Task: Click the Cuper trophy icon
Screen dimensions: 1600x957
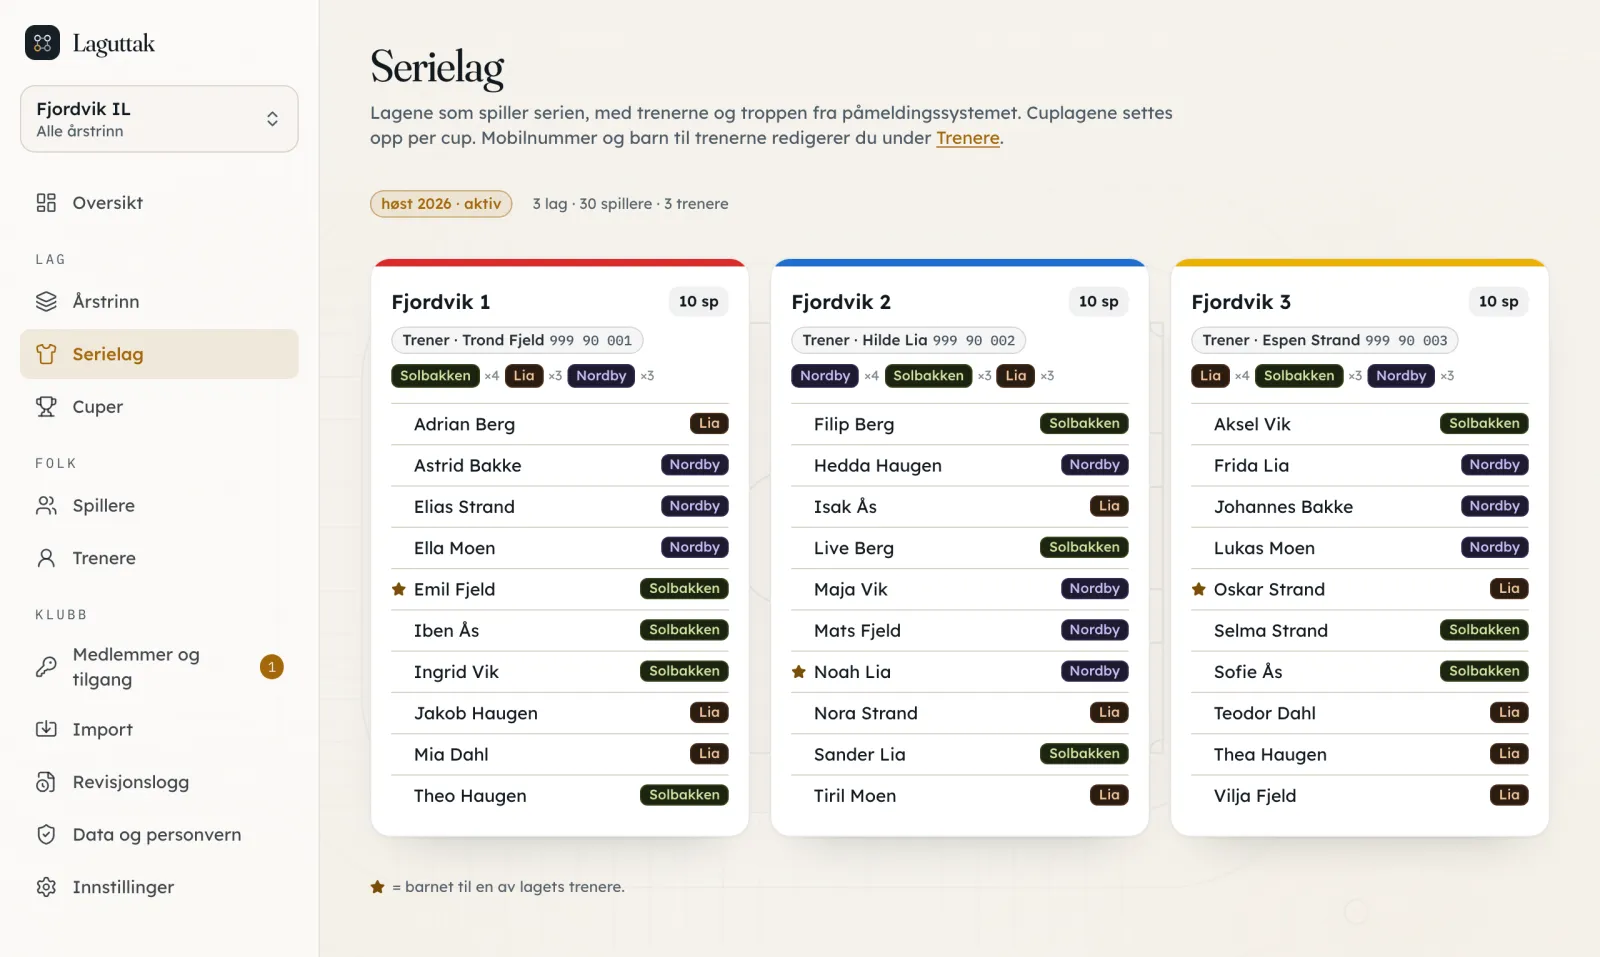Action: [46, 407]
